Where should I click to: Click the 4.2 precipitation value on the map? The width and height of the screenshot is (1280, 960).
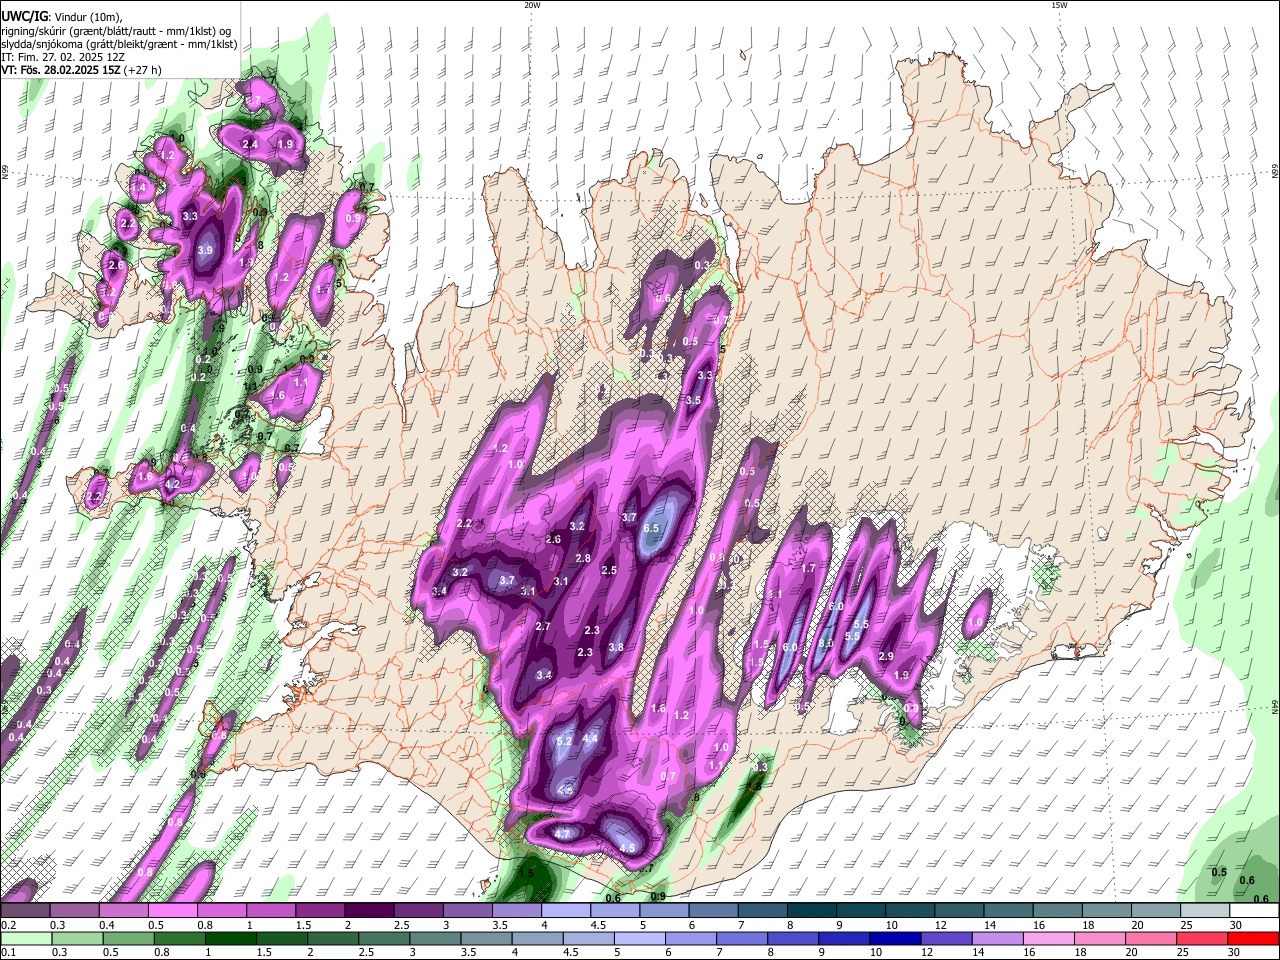coord(172,485)
